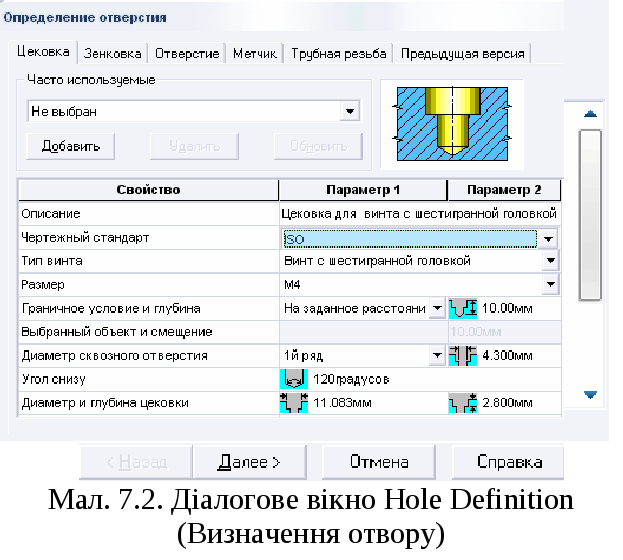This screenshot has height=560, width=623.
Task: Select the Граничное условие и глубина label
Action: point(111,309)
